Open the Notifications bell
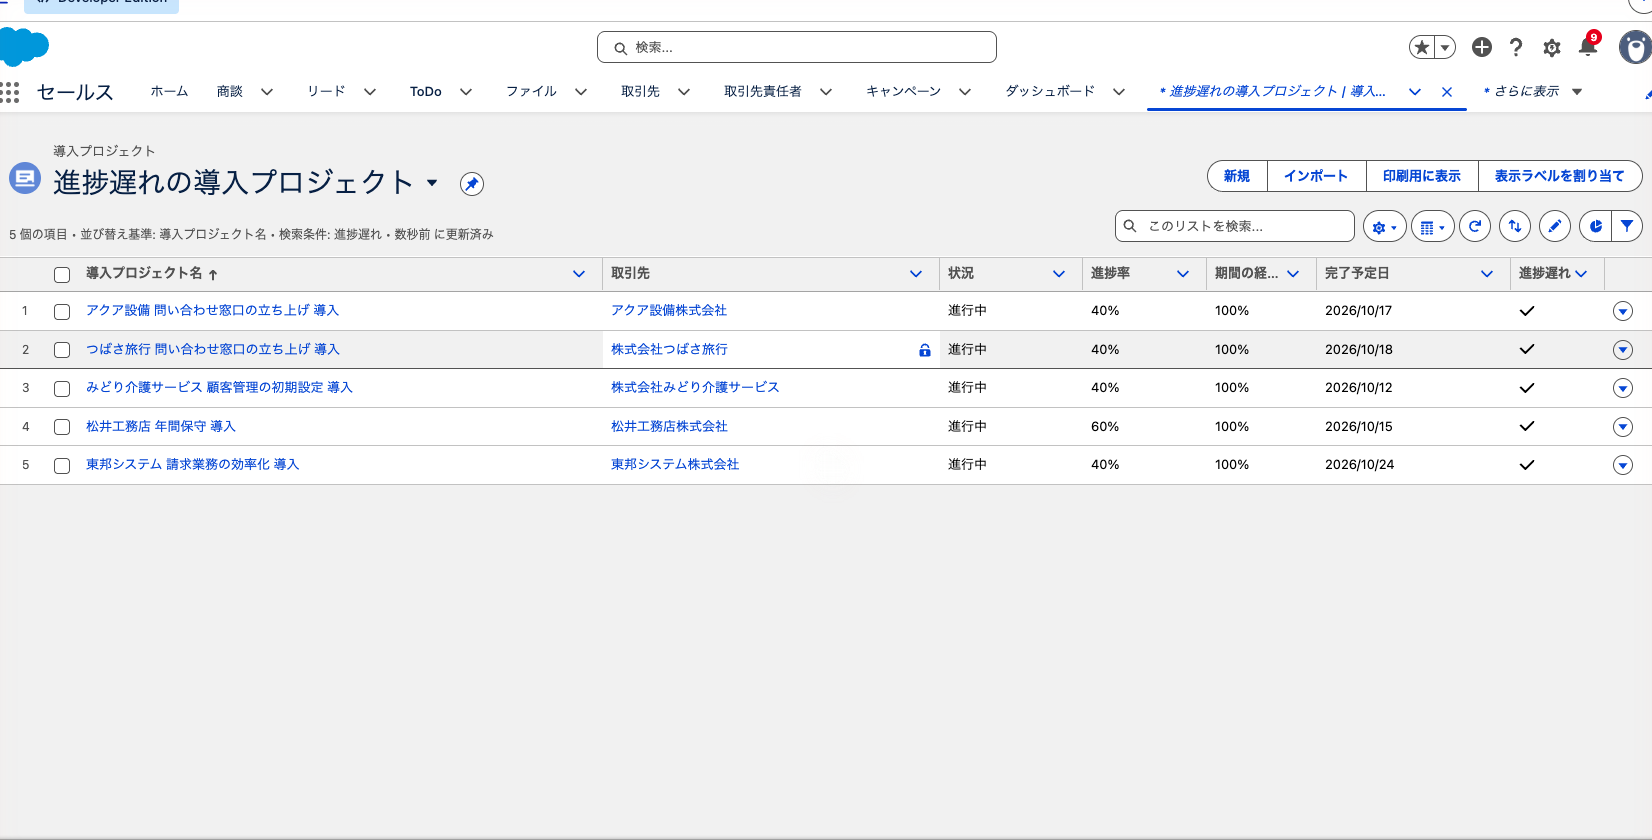 (x=1588, y=46)
